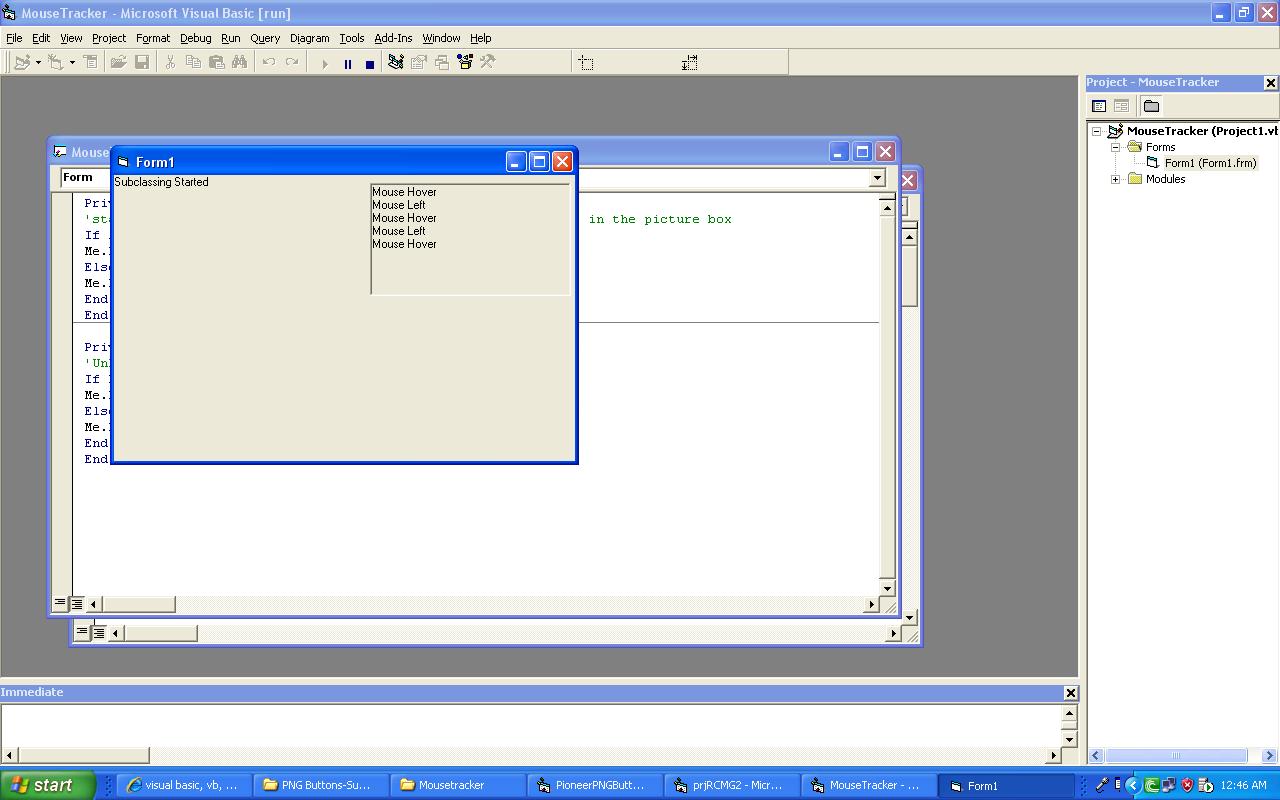Viewport: 1280px width, 800px height.
Task: Click inside the Immediate window text area
Action: pyautogui.click(x=530, y=725)
